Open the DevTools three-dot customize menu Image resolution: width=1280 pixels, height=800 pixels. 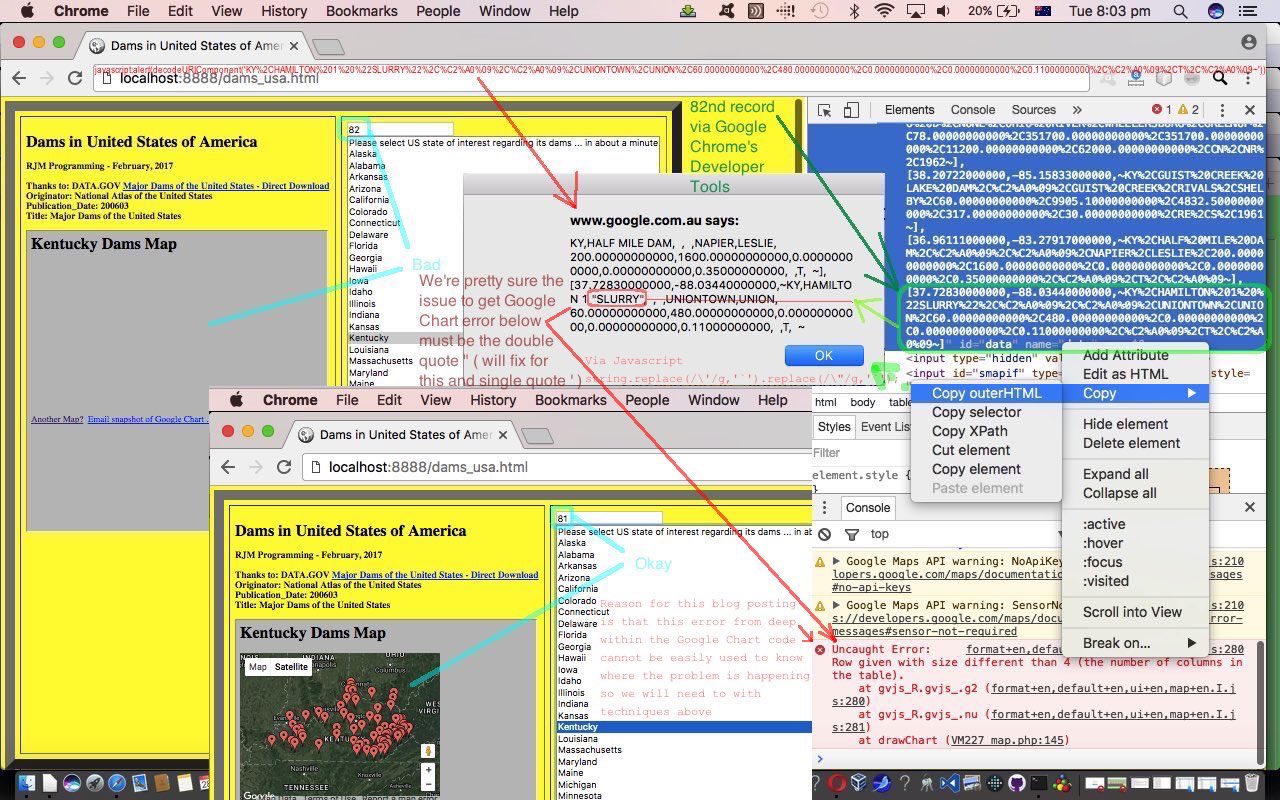tap(1222, 110)
